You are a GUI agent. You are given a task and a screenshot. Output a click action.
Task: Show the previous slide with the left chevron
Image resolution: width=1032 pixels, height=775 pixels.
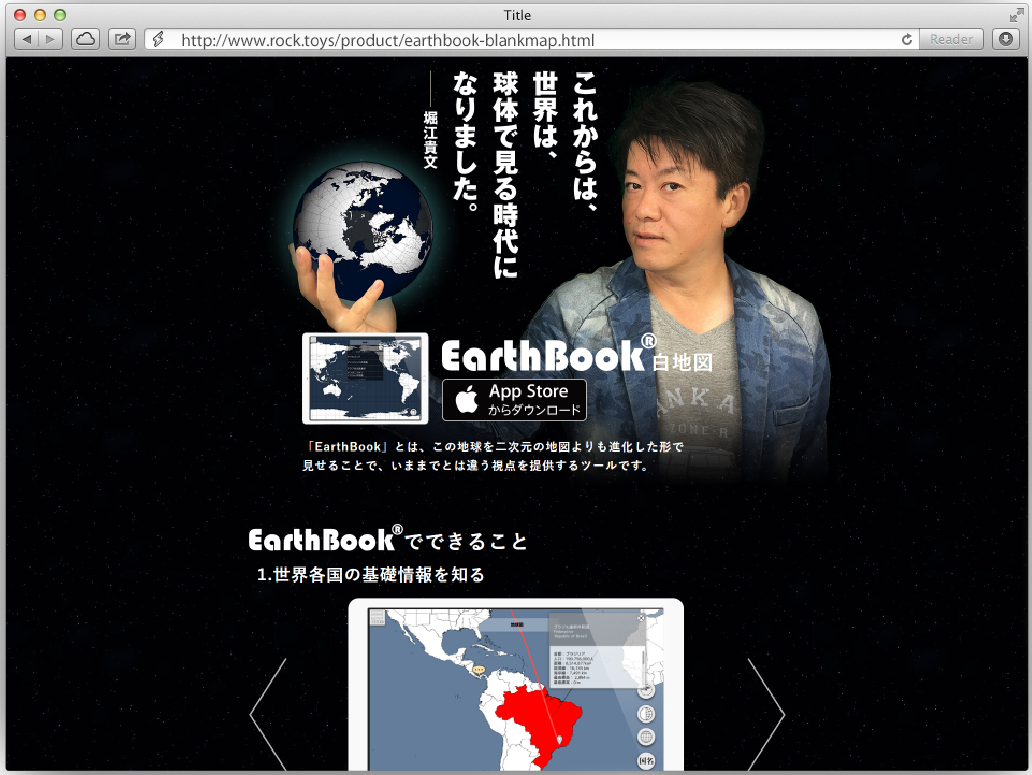268,714
